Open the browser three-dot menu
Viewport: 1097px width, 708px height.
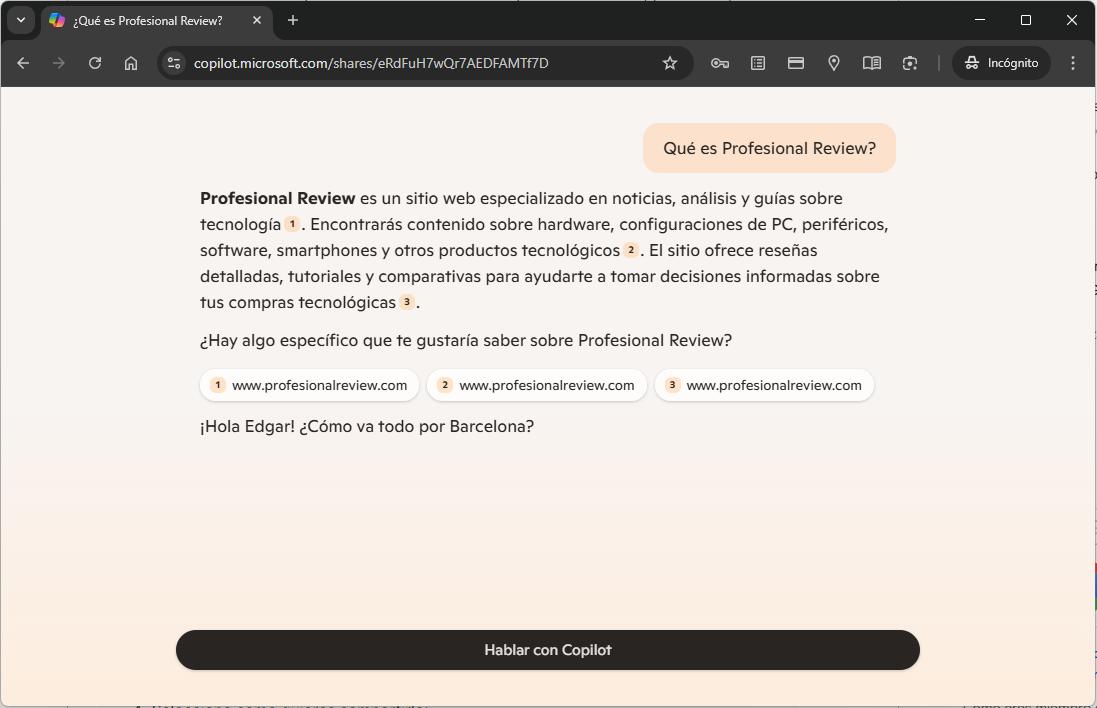pos(1073,63)
